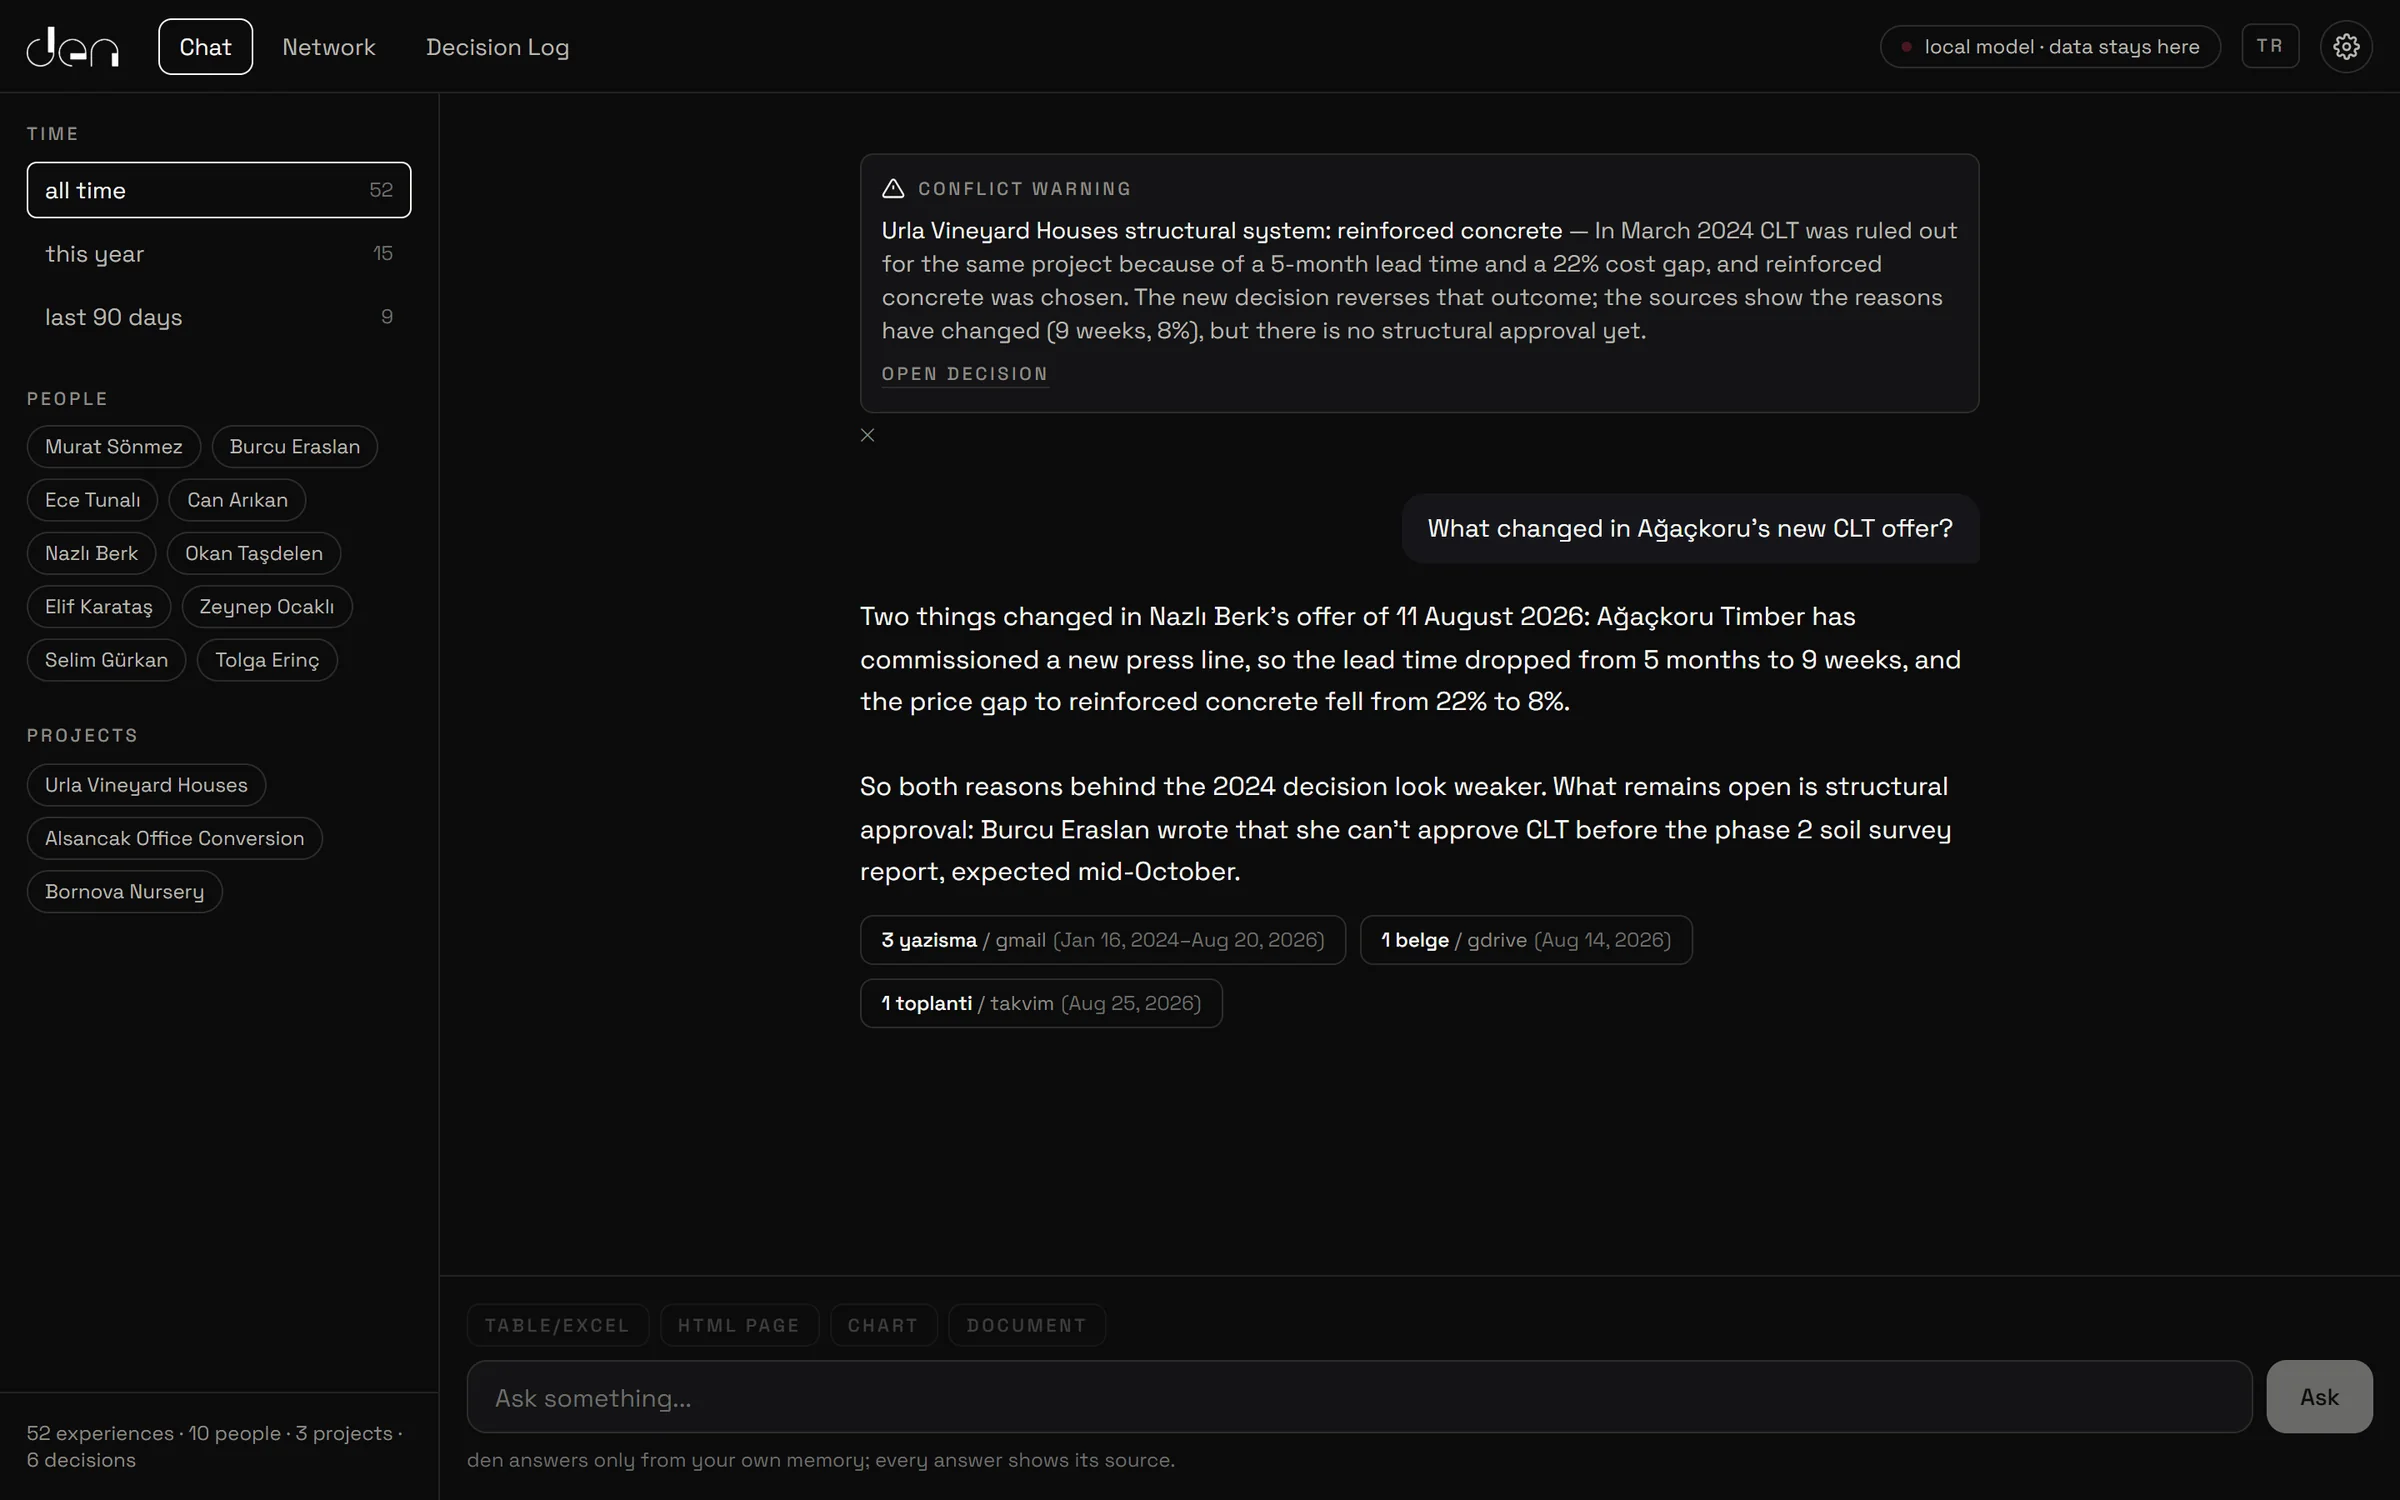Click the OPEN DECISION link

964,374
